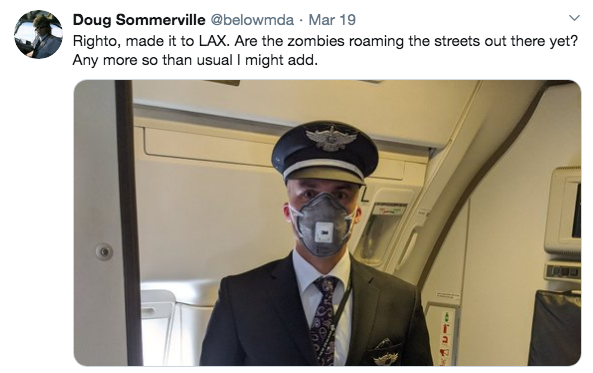
Task: Open the attached pilot photo
Action: [327, 223]
